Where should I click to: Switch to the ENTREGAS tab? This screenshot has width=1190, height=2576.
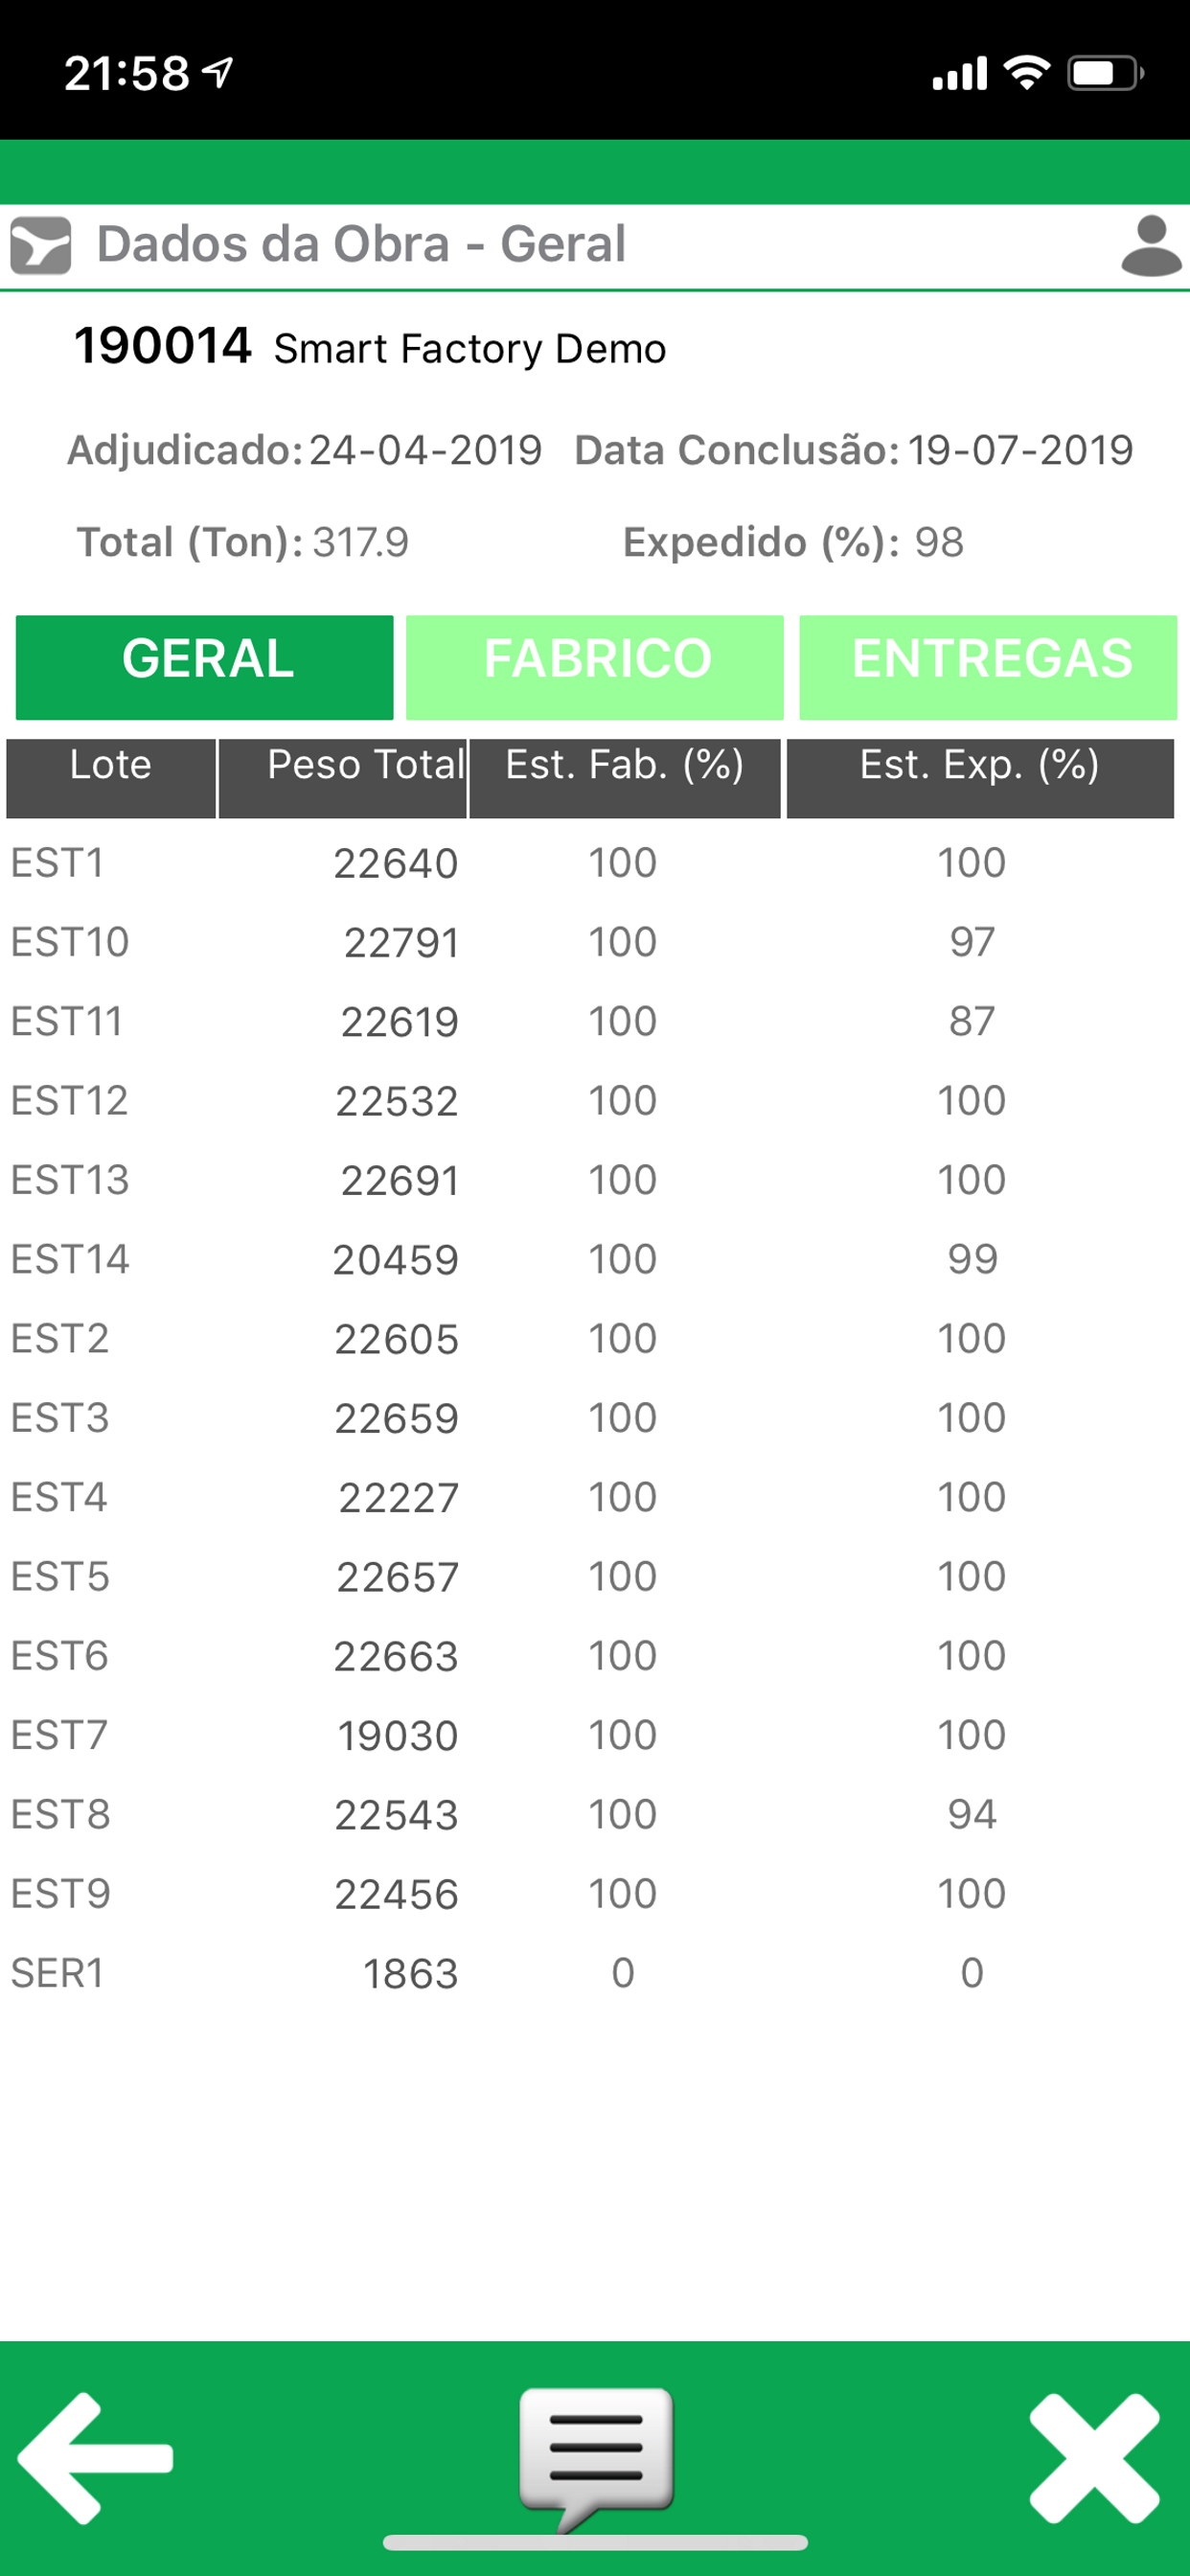point(988,667)
